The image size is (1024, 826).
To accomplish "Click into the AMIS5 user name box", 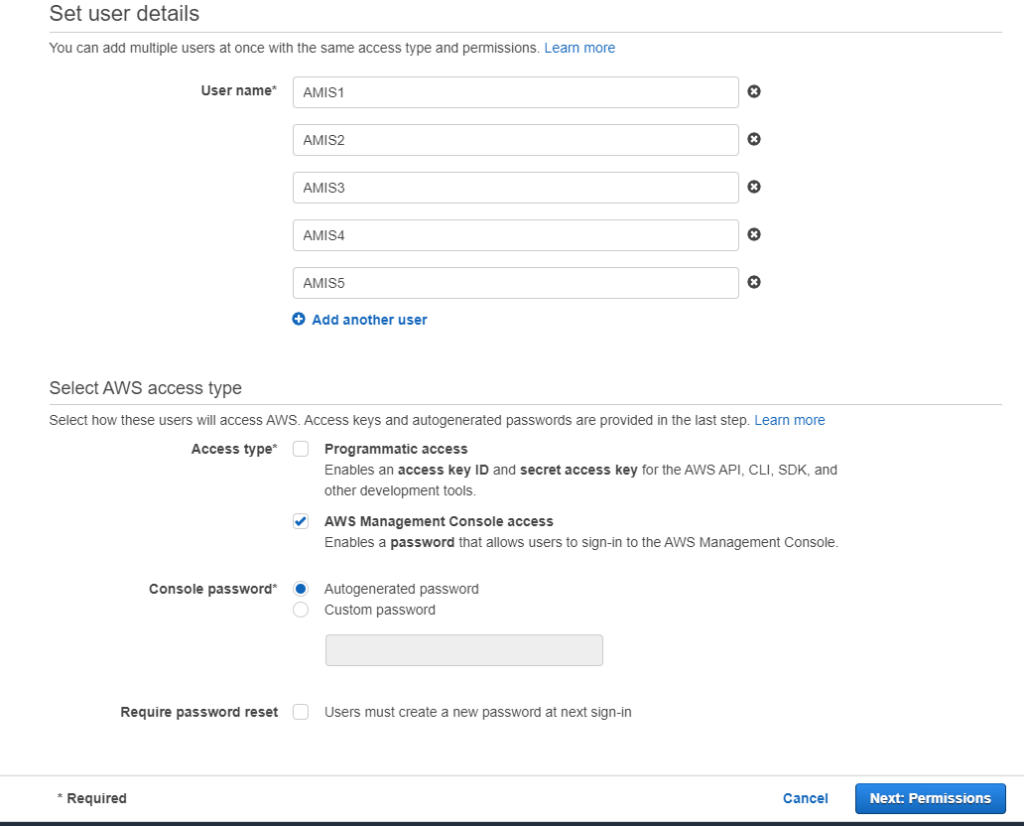I will pos(515,283).
